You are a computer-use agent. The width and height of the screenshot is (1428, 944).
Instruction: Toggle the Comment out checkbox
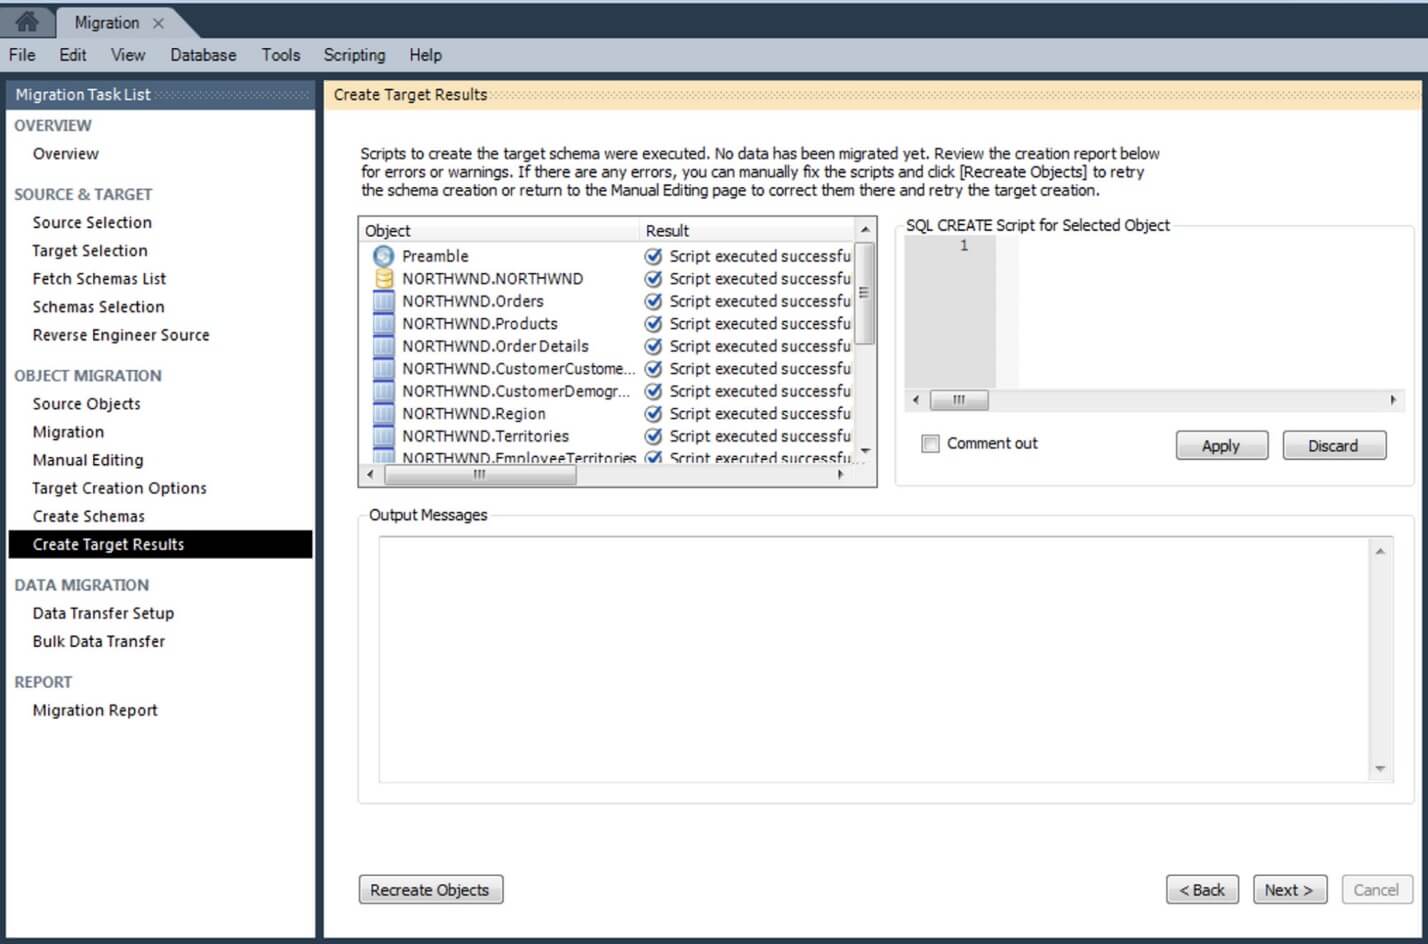[930, 444]
